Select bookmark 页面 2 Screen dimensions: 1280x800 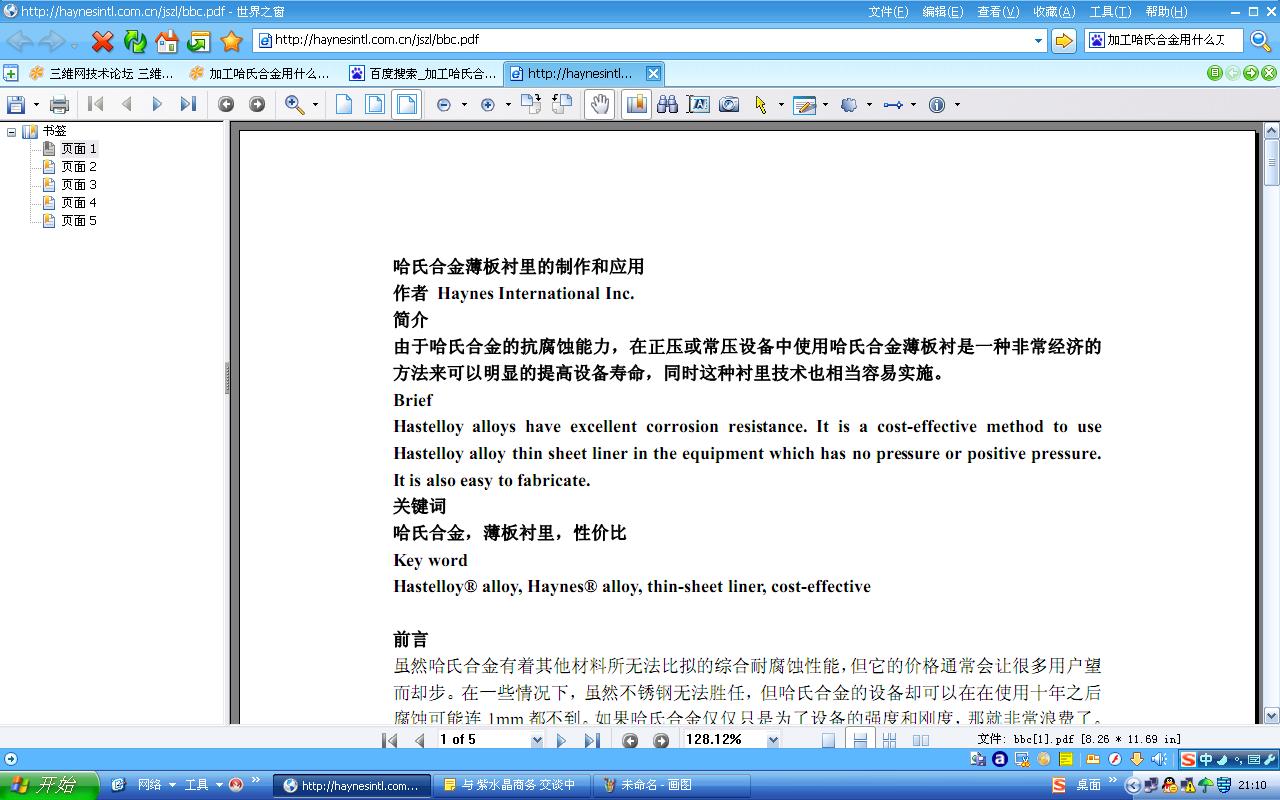(79, 166)
